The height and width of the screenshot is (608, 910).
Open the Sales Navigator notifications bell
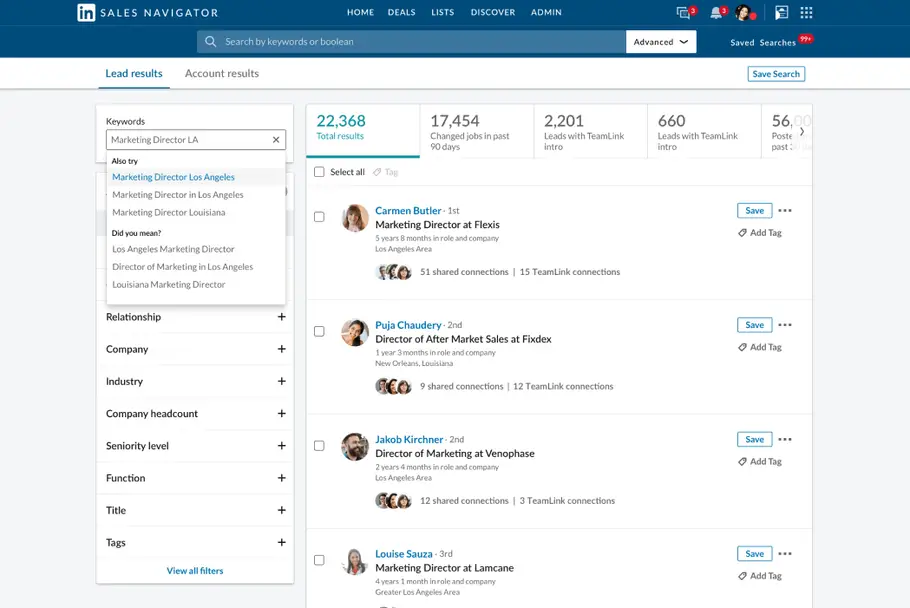pyautogui.click(x=714, y=12)
